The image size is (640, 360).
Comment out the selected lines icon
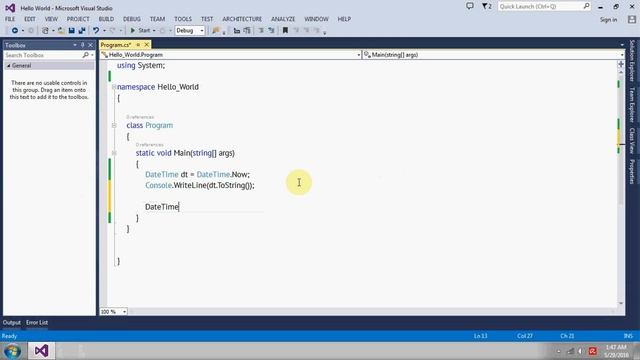[x=261, y=31]
